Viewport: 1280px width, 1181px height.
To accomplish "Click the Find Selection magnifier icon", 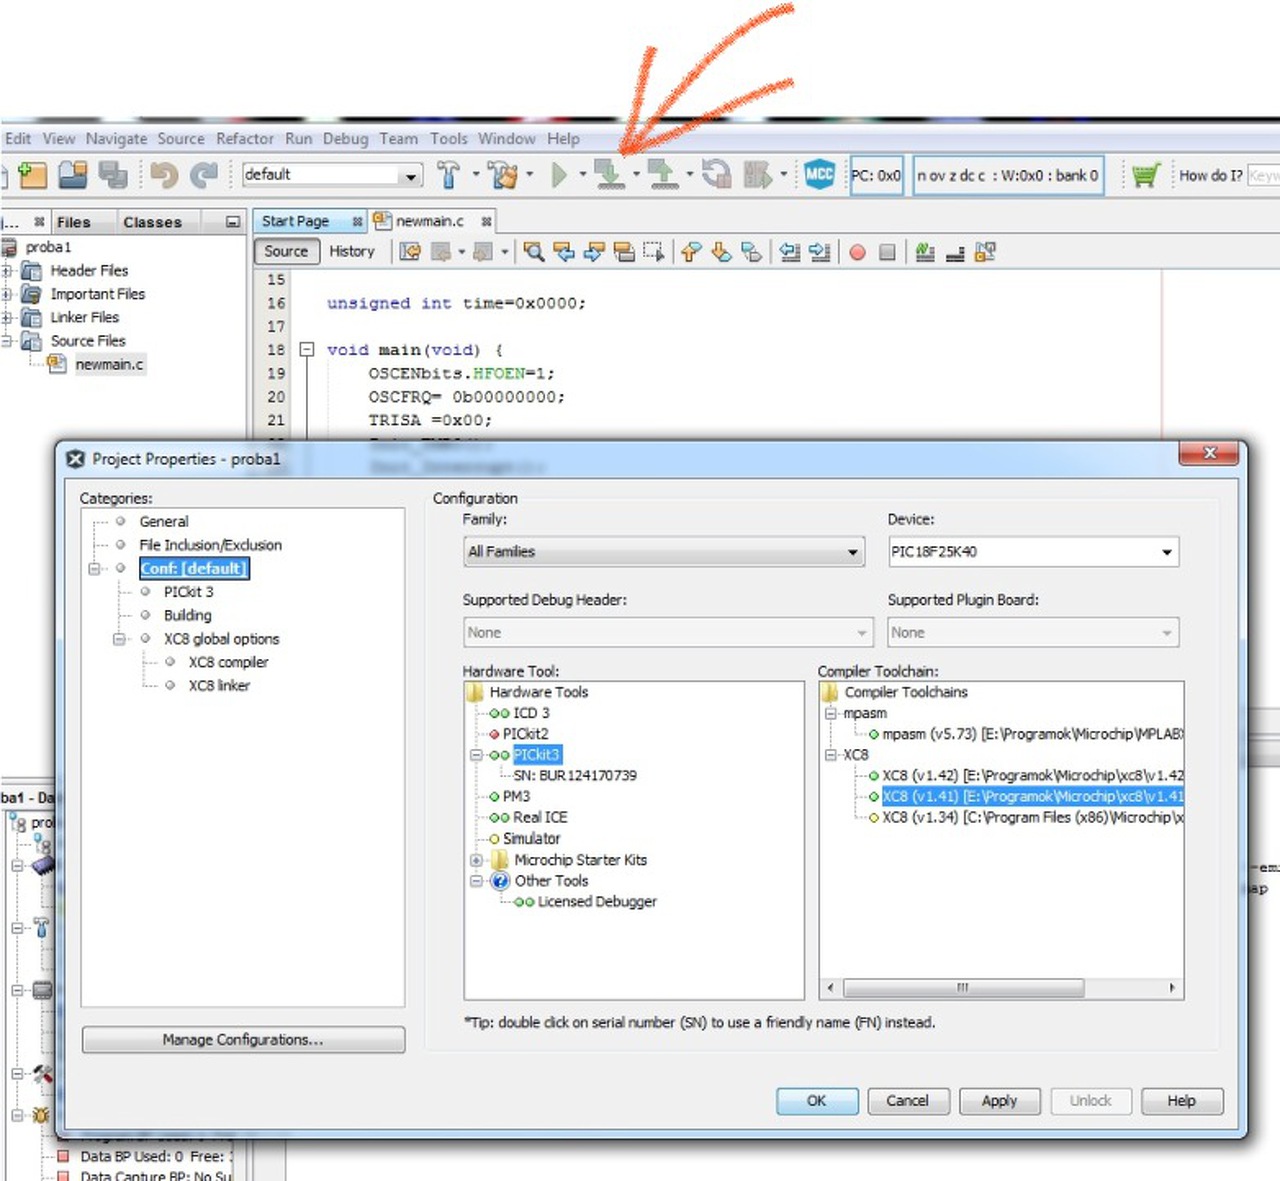I will 534,252.
